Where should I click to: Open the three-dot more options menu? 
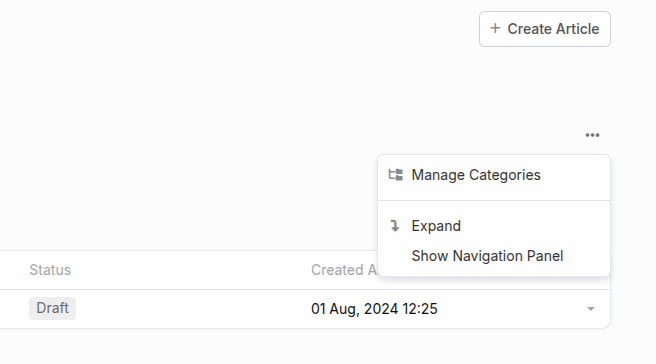coord(592,135)
